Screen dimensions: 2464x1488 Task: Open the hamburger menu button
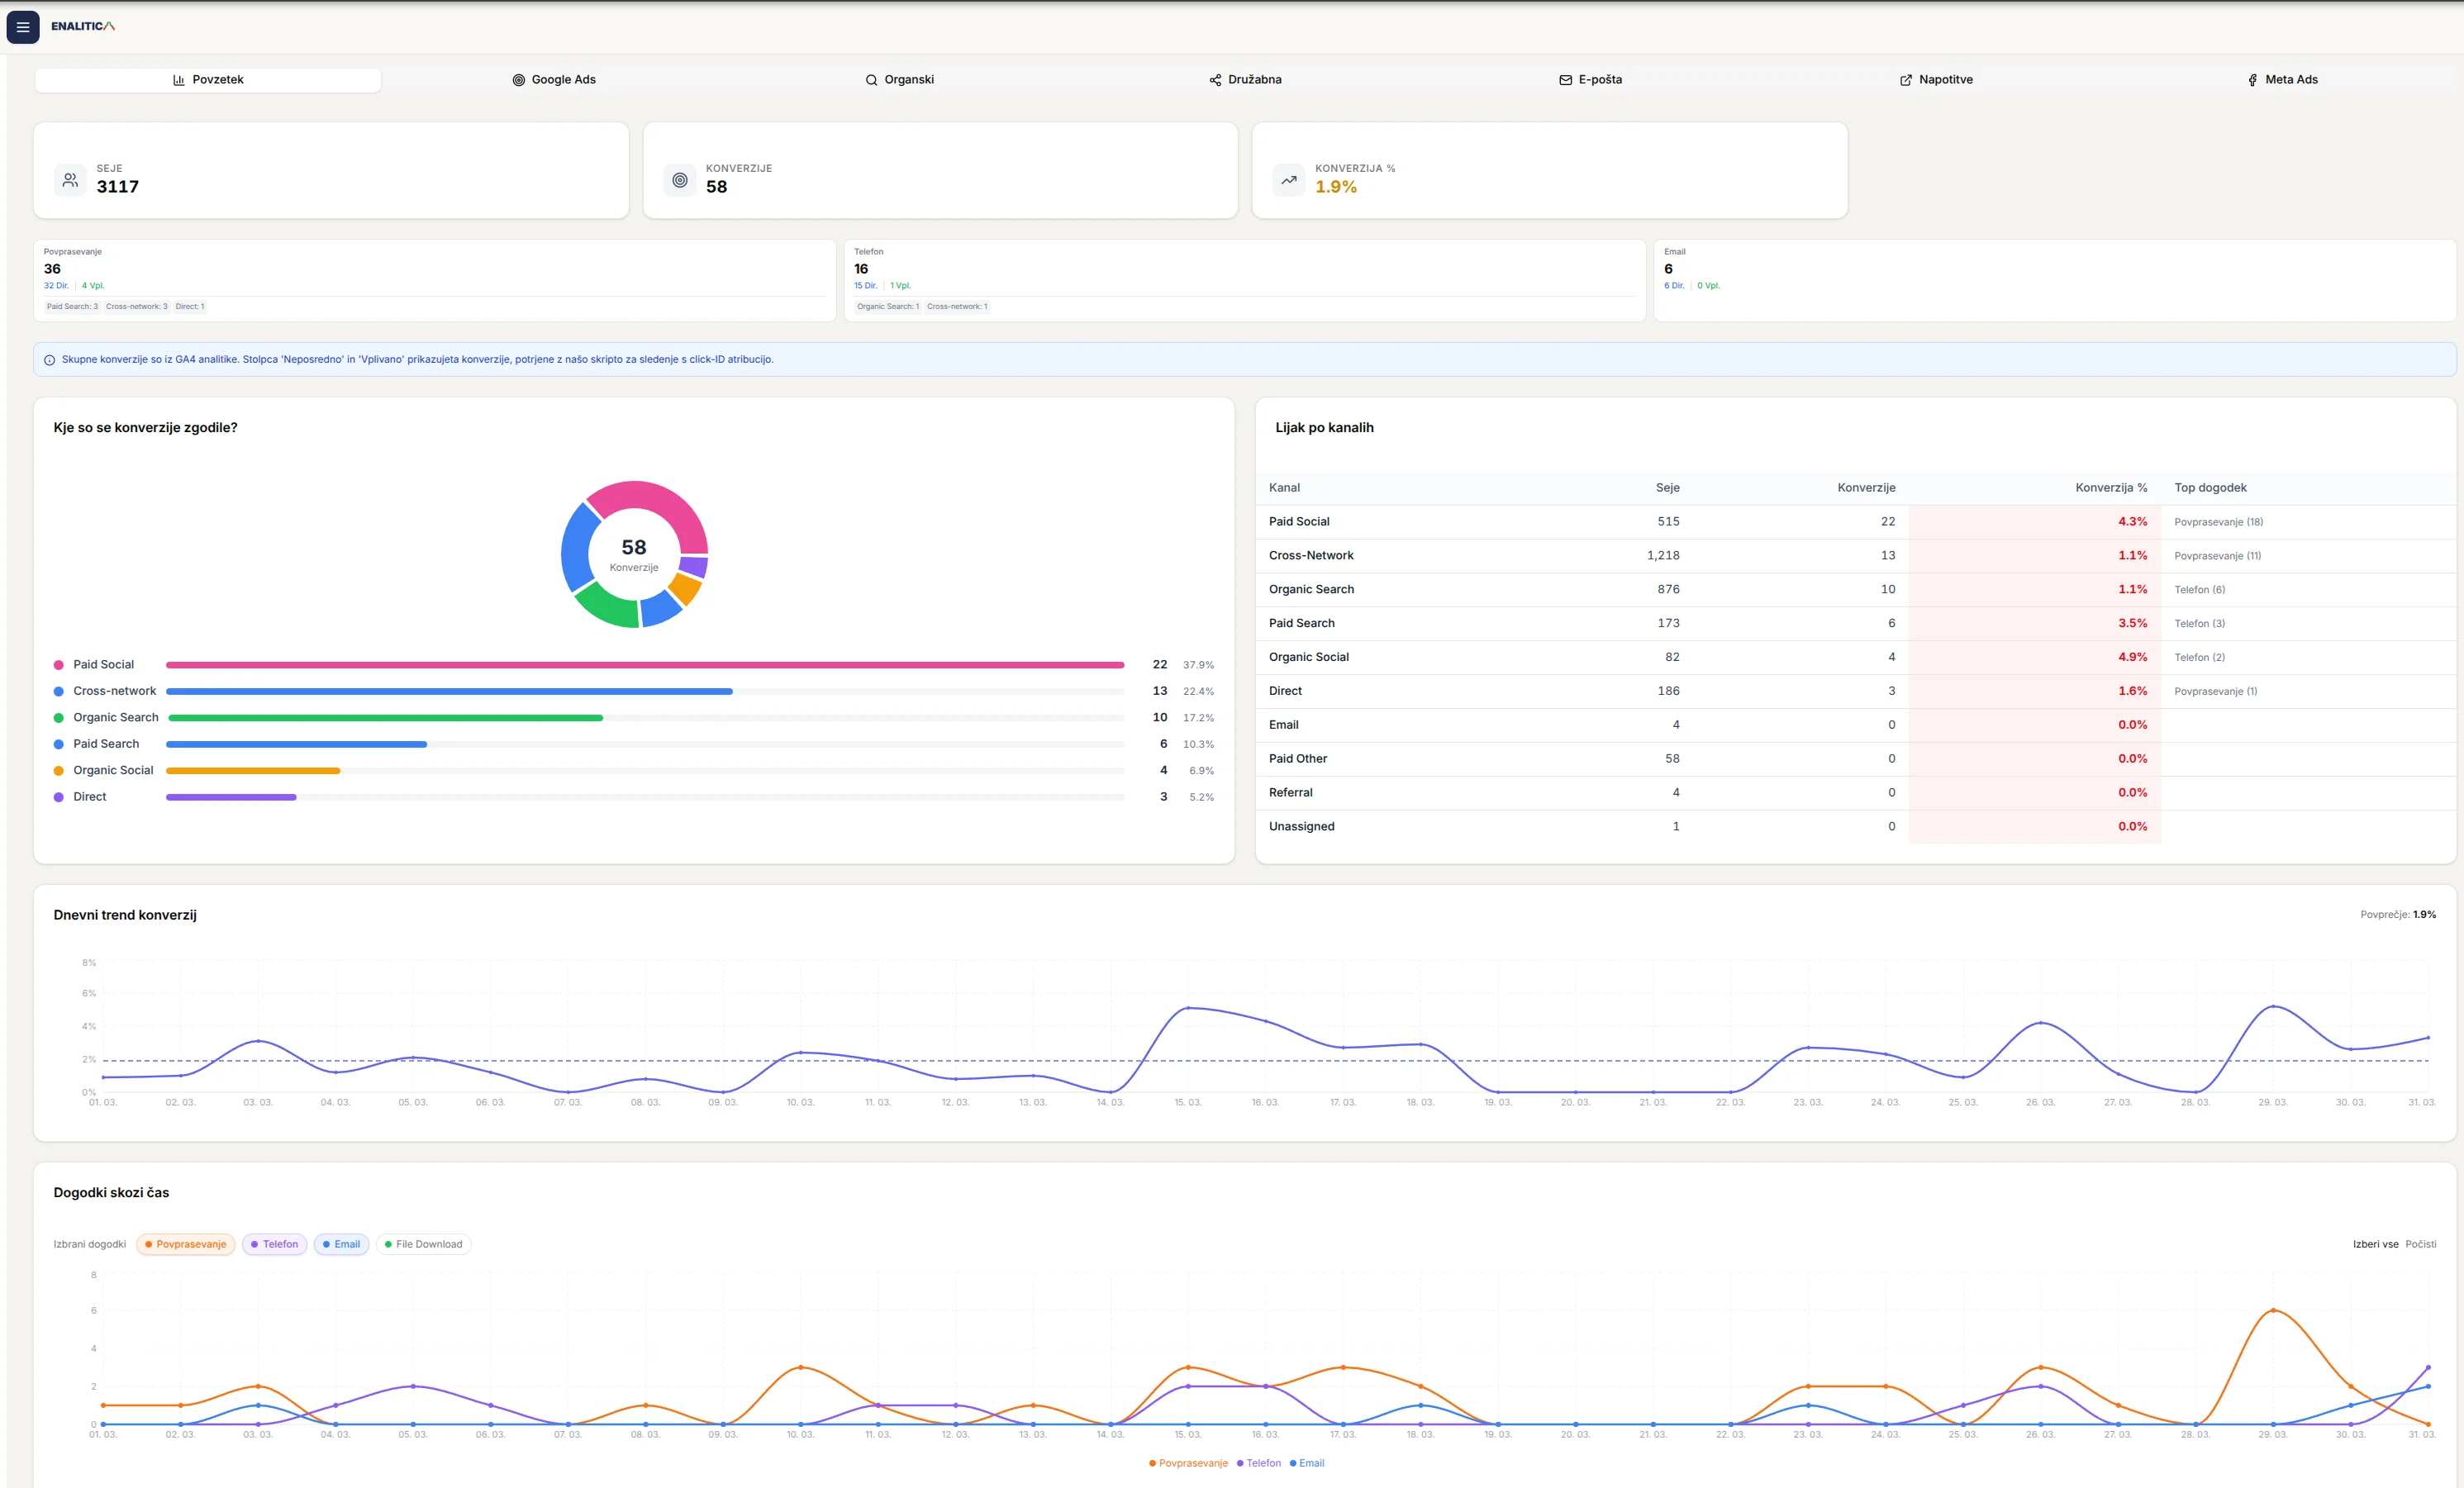[23, 27]
